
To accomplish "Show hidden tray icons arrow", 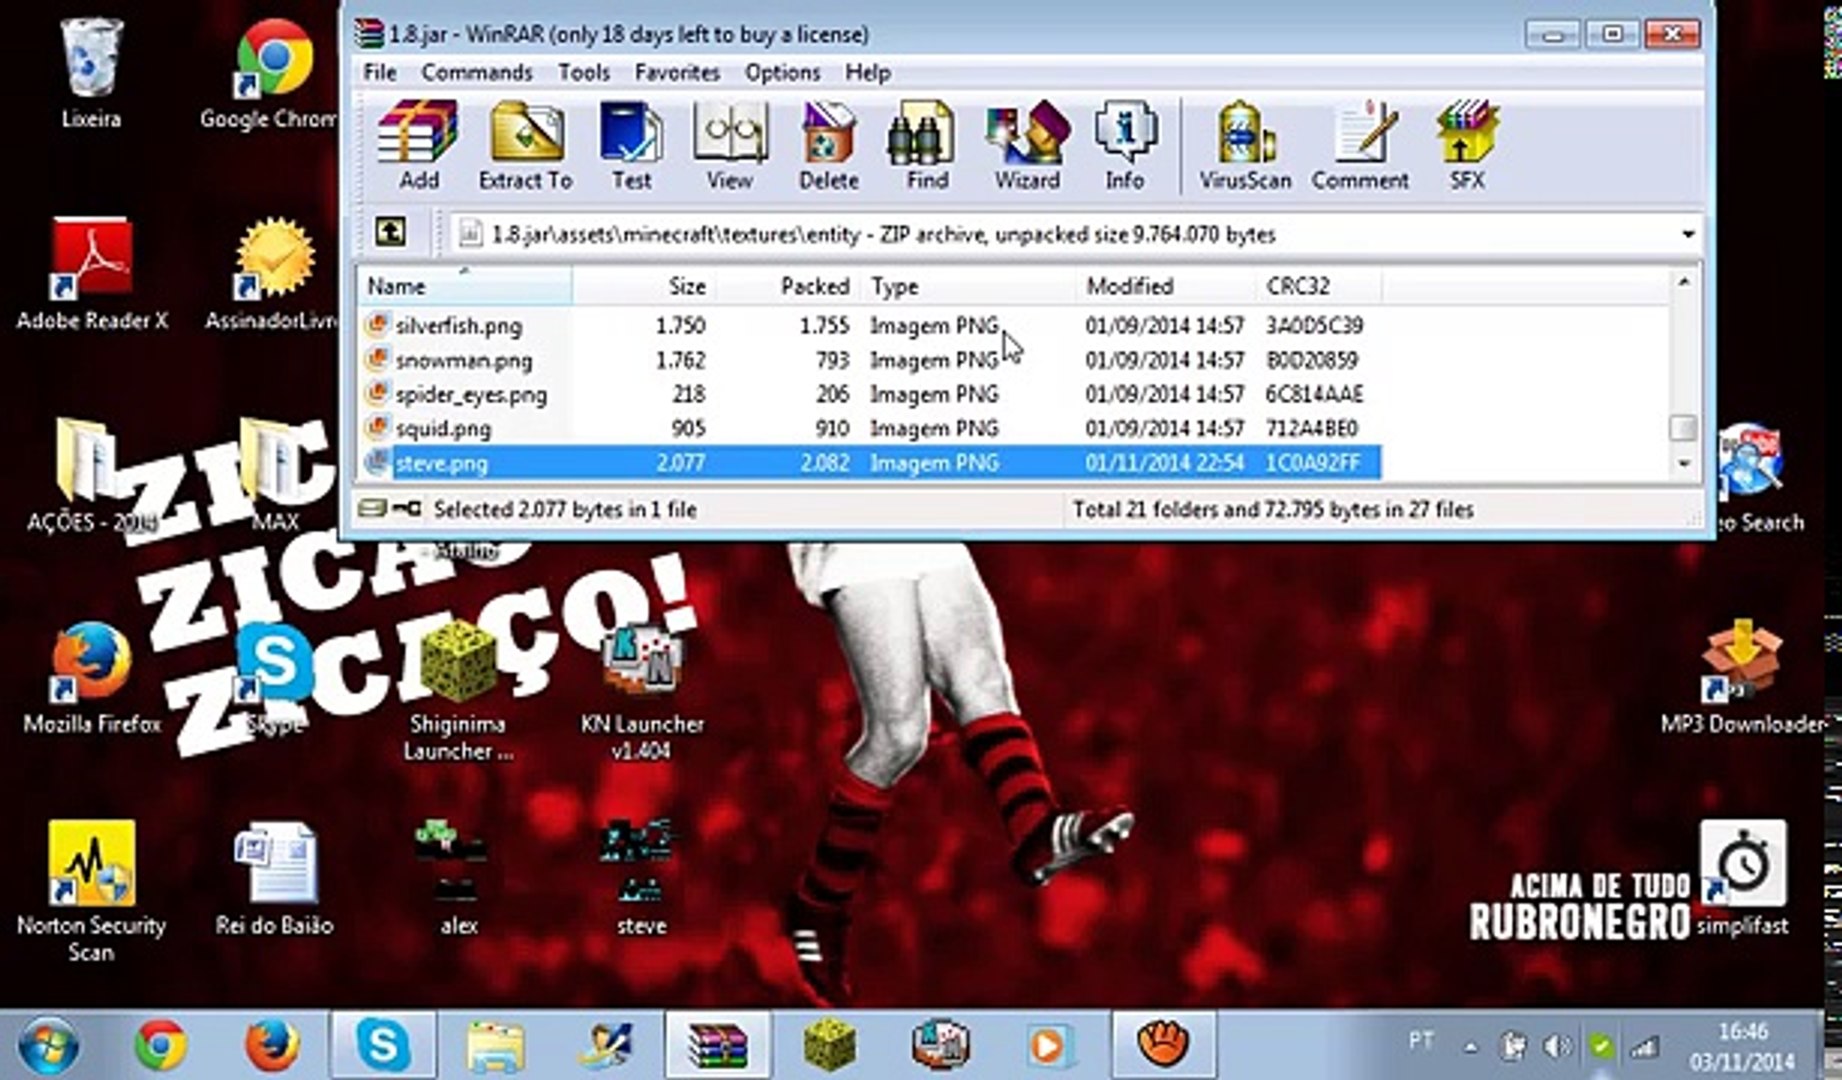I will coord(1469,1047).
